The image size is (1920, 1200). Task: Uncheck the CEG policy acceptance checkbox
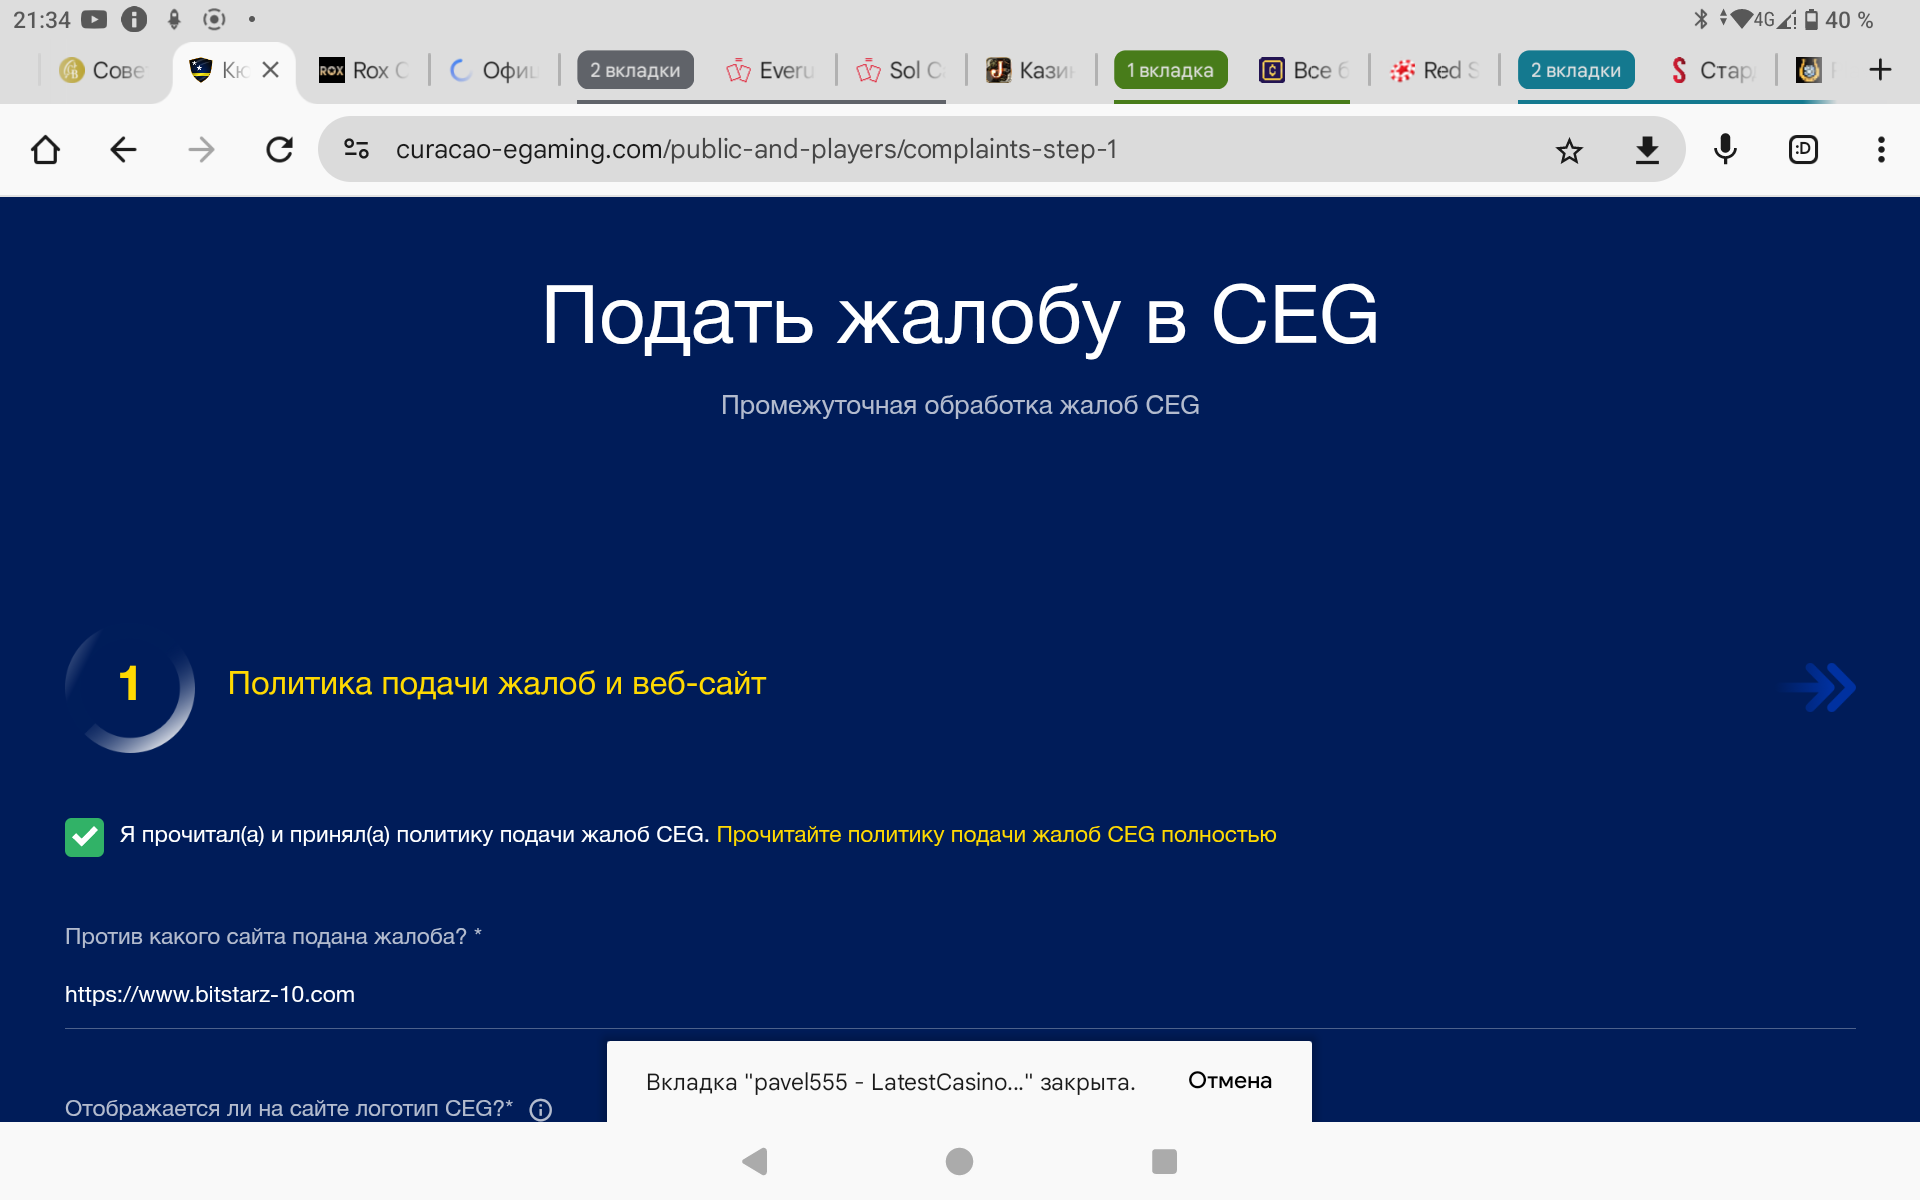coord(85,837)
